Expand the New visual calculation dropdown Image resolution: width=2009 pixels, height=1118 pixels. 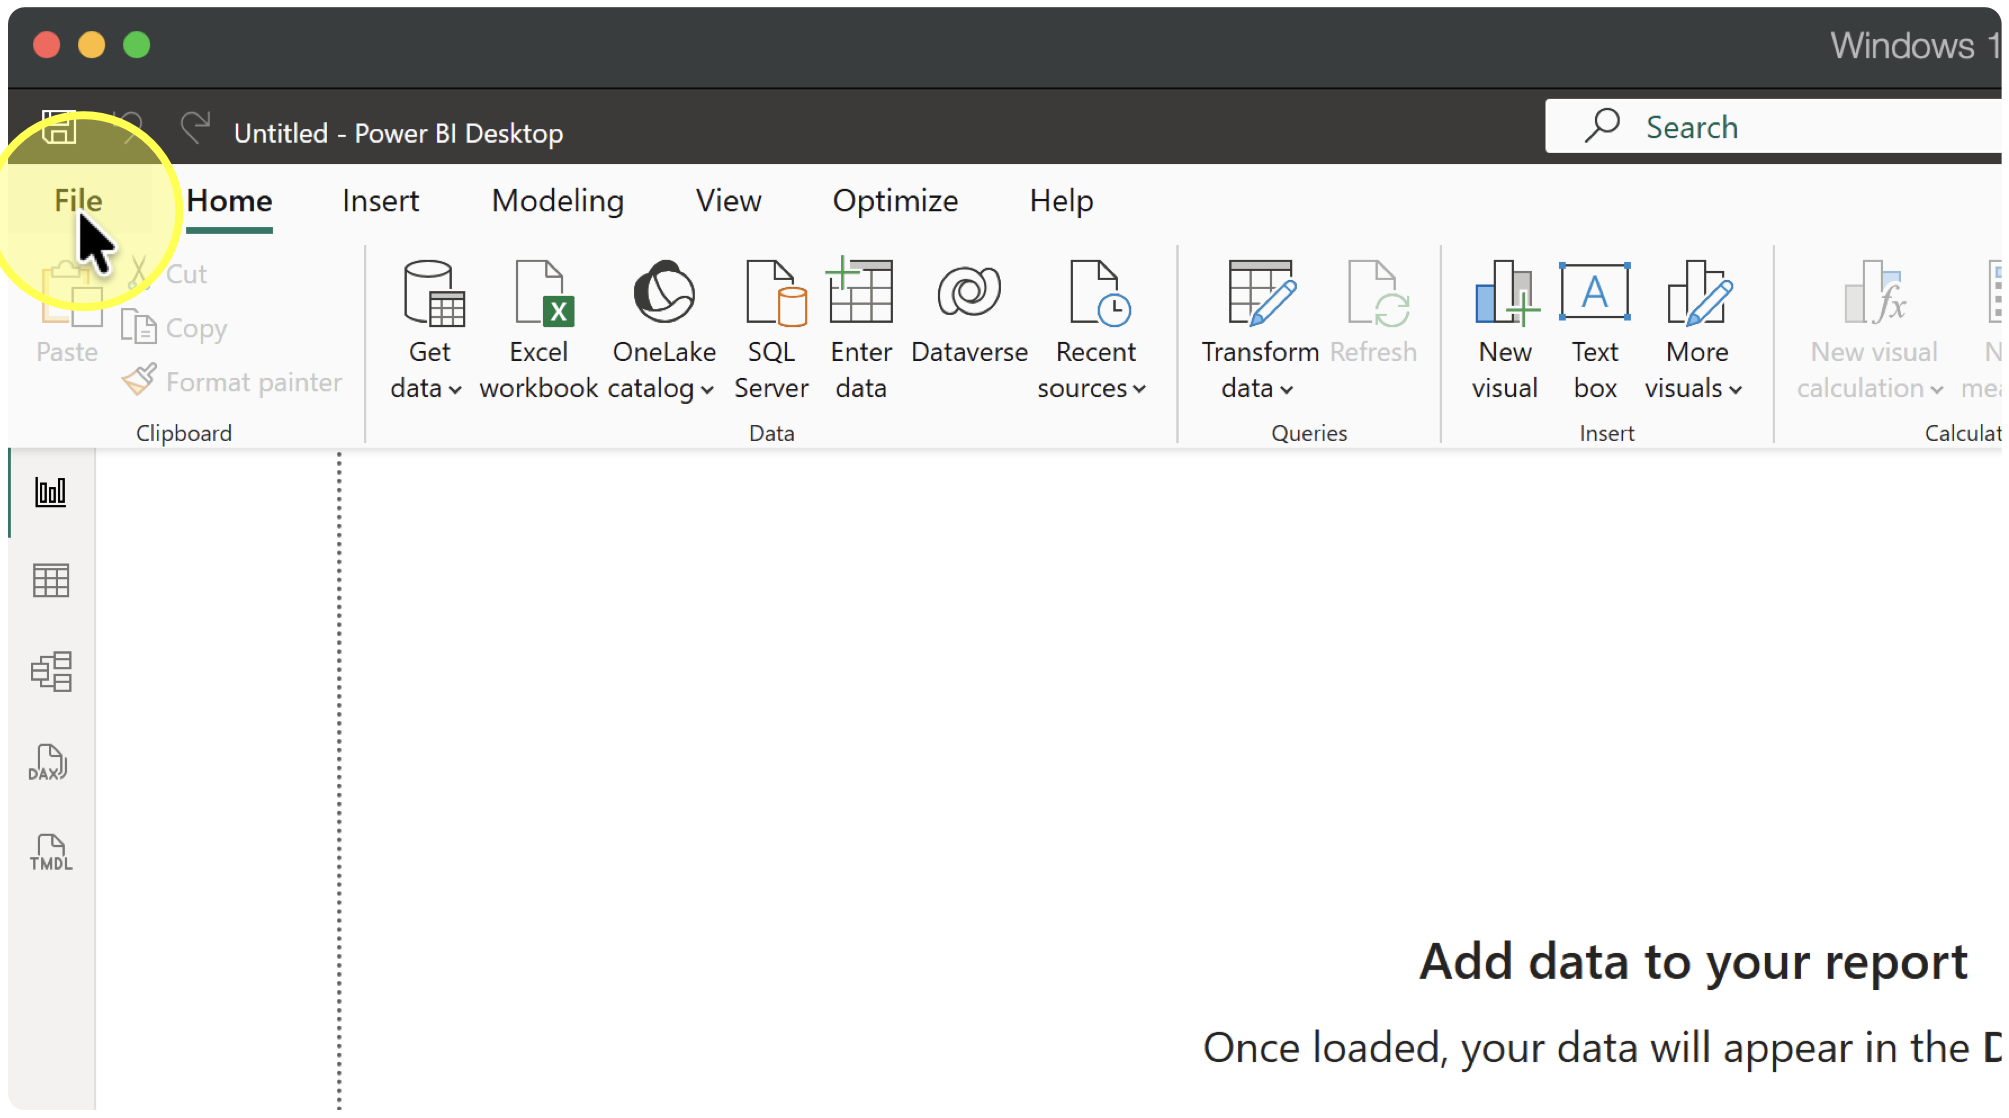pyautogui.click(x=1936, y=389)
